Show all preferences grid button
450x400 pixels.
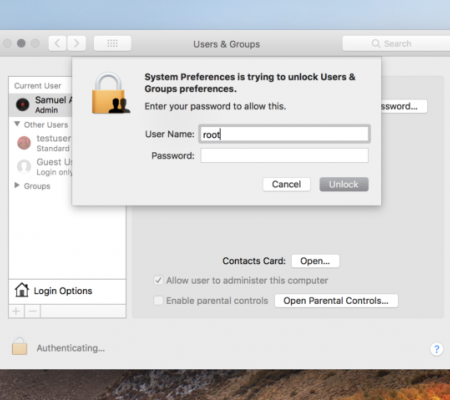click(x=112, y=43)
